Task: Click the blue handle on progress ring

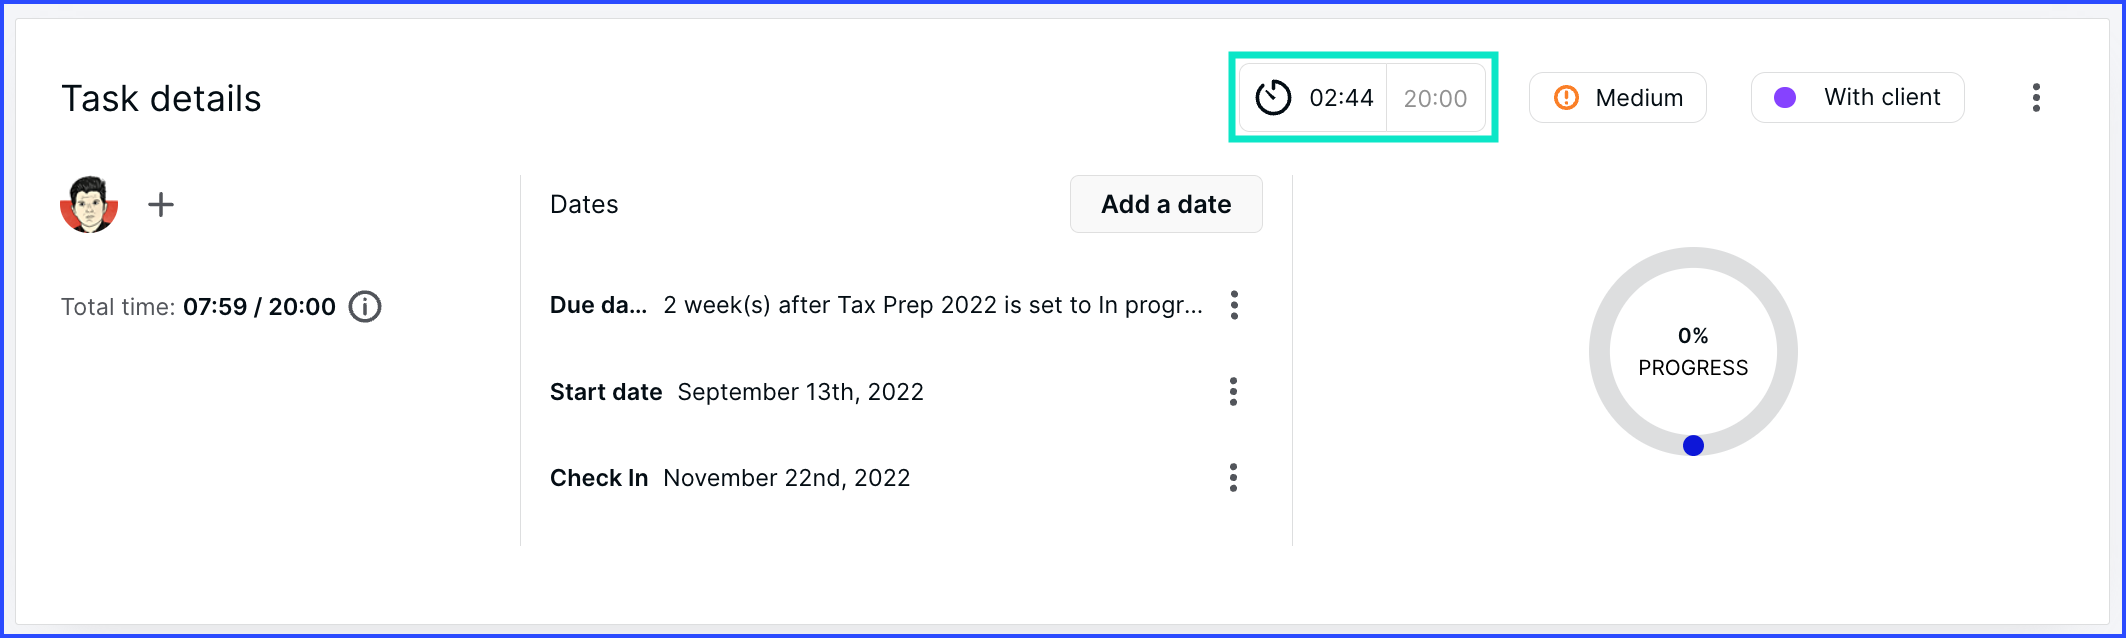Action: click(1693, 446)
